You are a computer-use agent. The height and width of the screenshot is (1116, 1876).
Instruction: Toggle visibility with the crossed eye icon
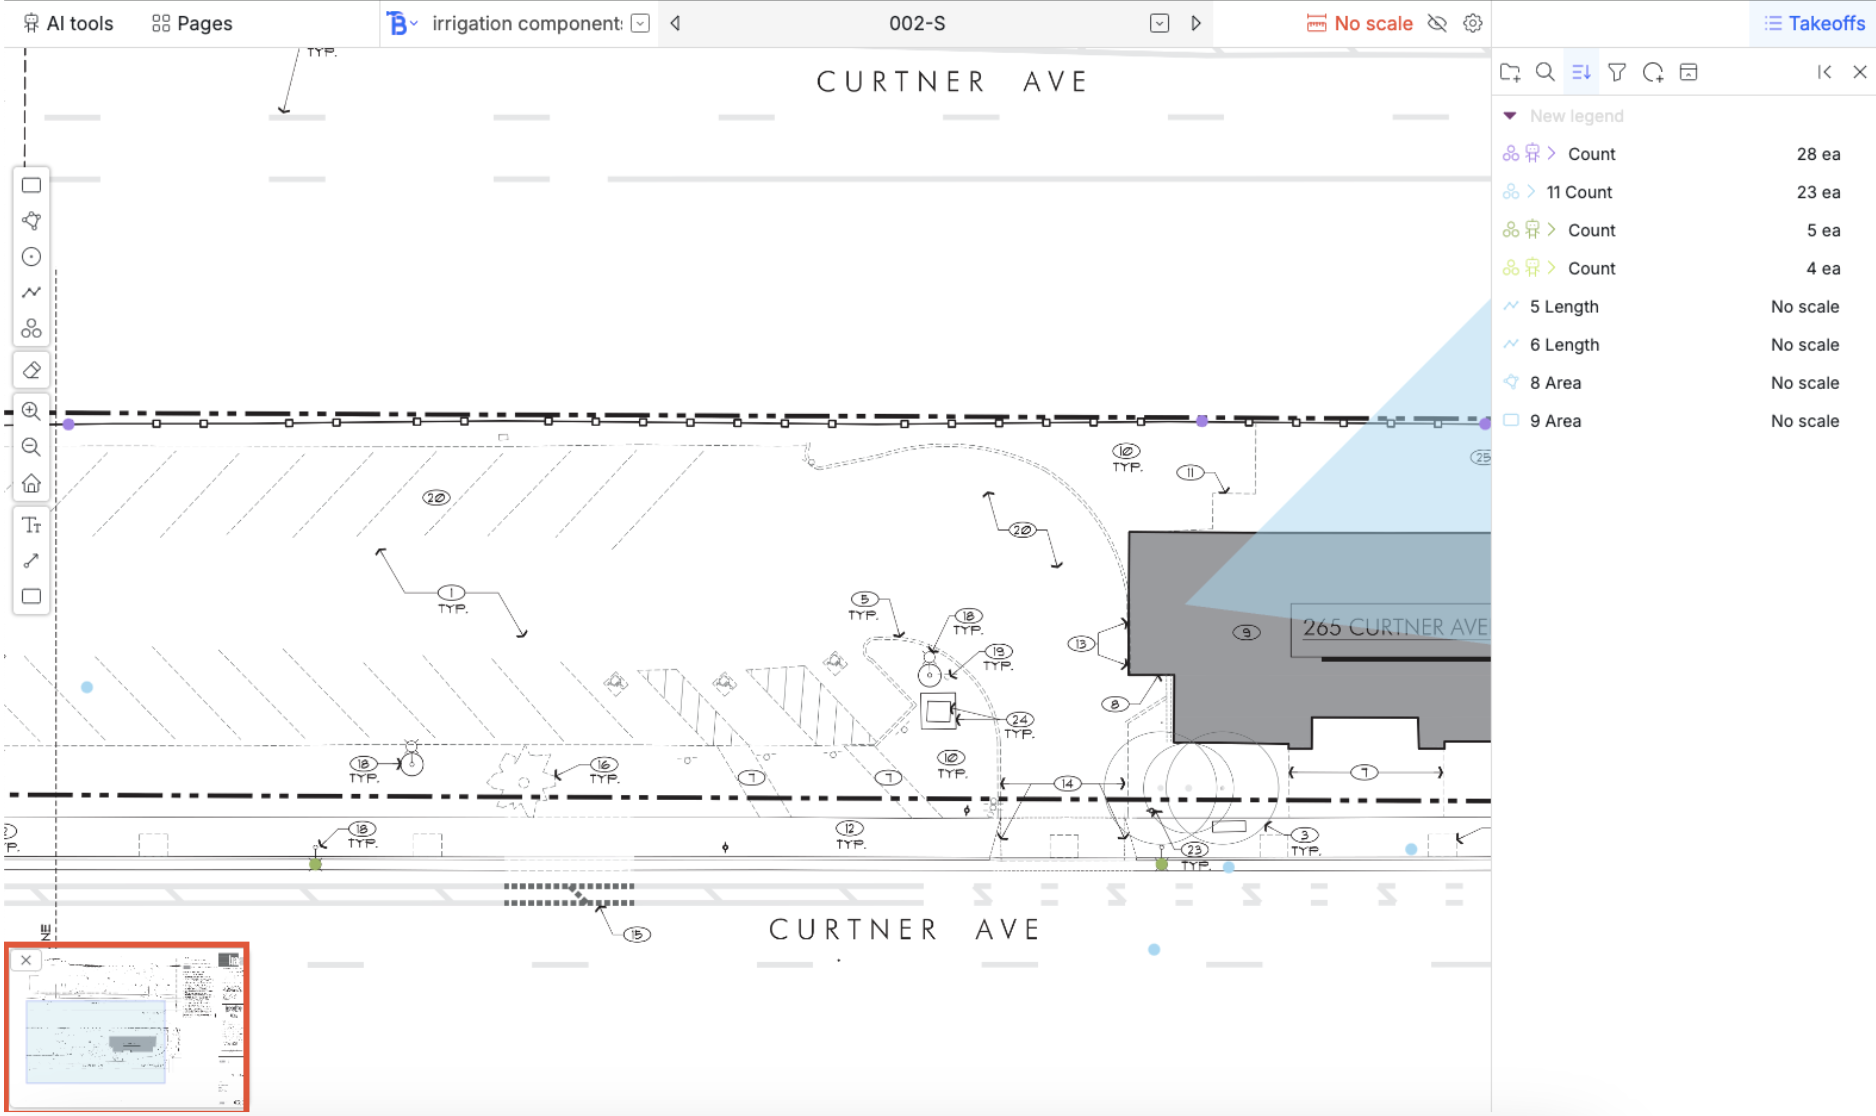pos(1437,23)
